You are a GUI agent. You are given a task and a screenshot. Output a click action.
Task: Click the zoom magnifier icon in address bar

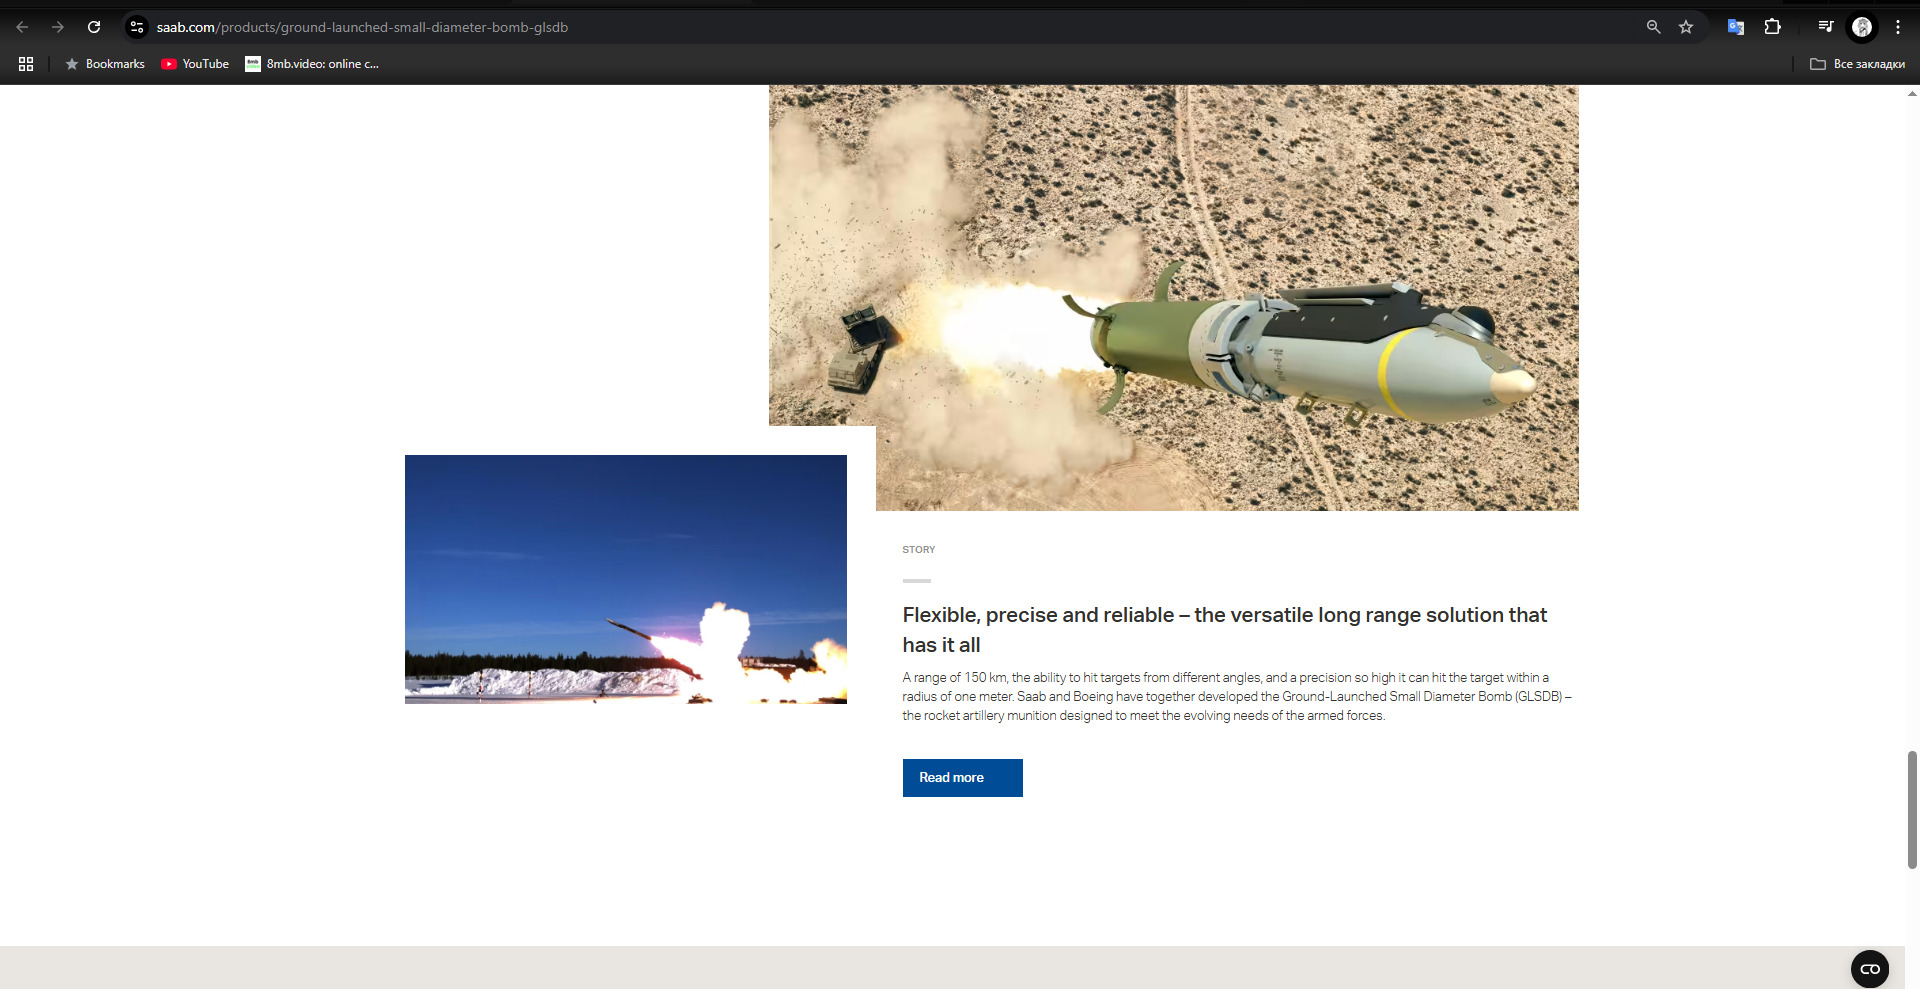pyautogui.click(x=1653, y=27)
